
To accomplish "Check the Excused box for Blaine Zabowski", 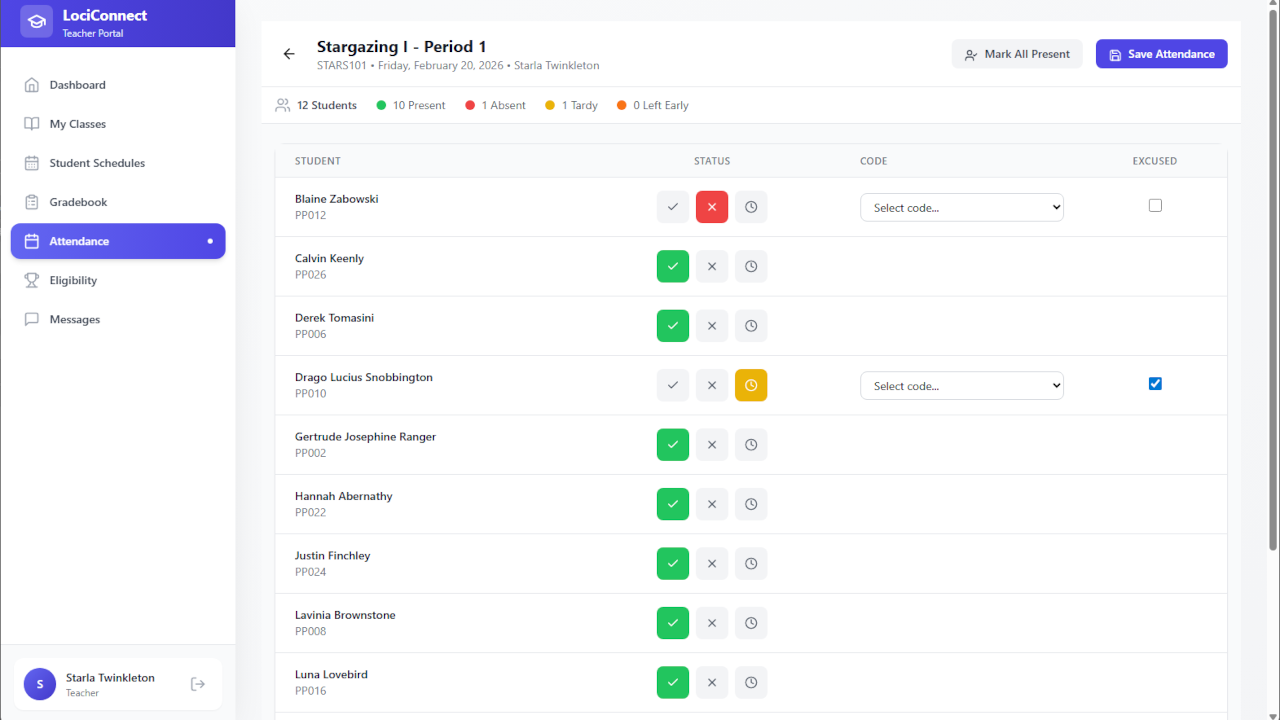I will tap(1155, 205).
